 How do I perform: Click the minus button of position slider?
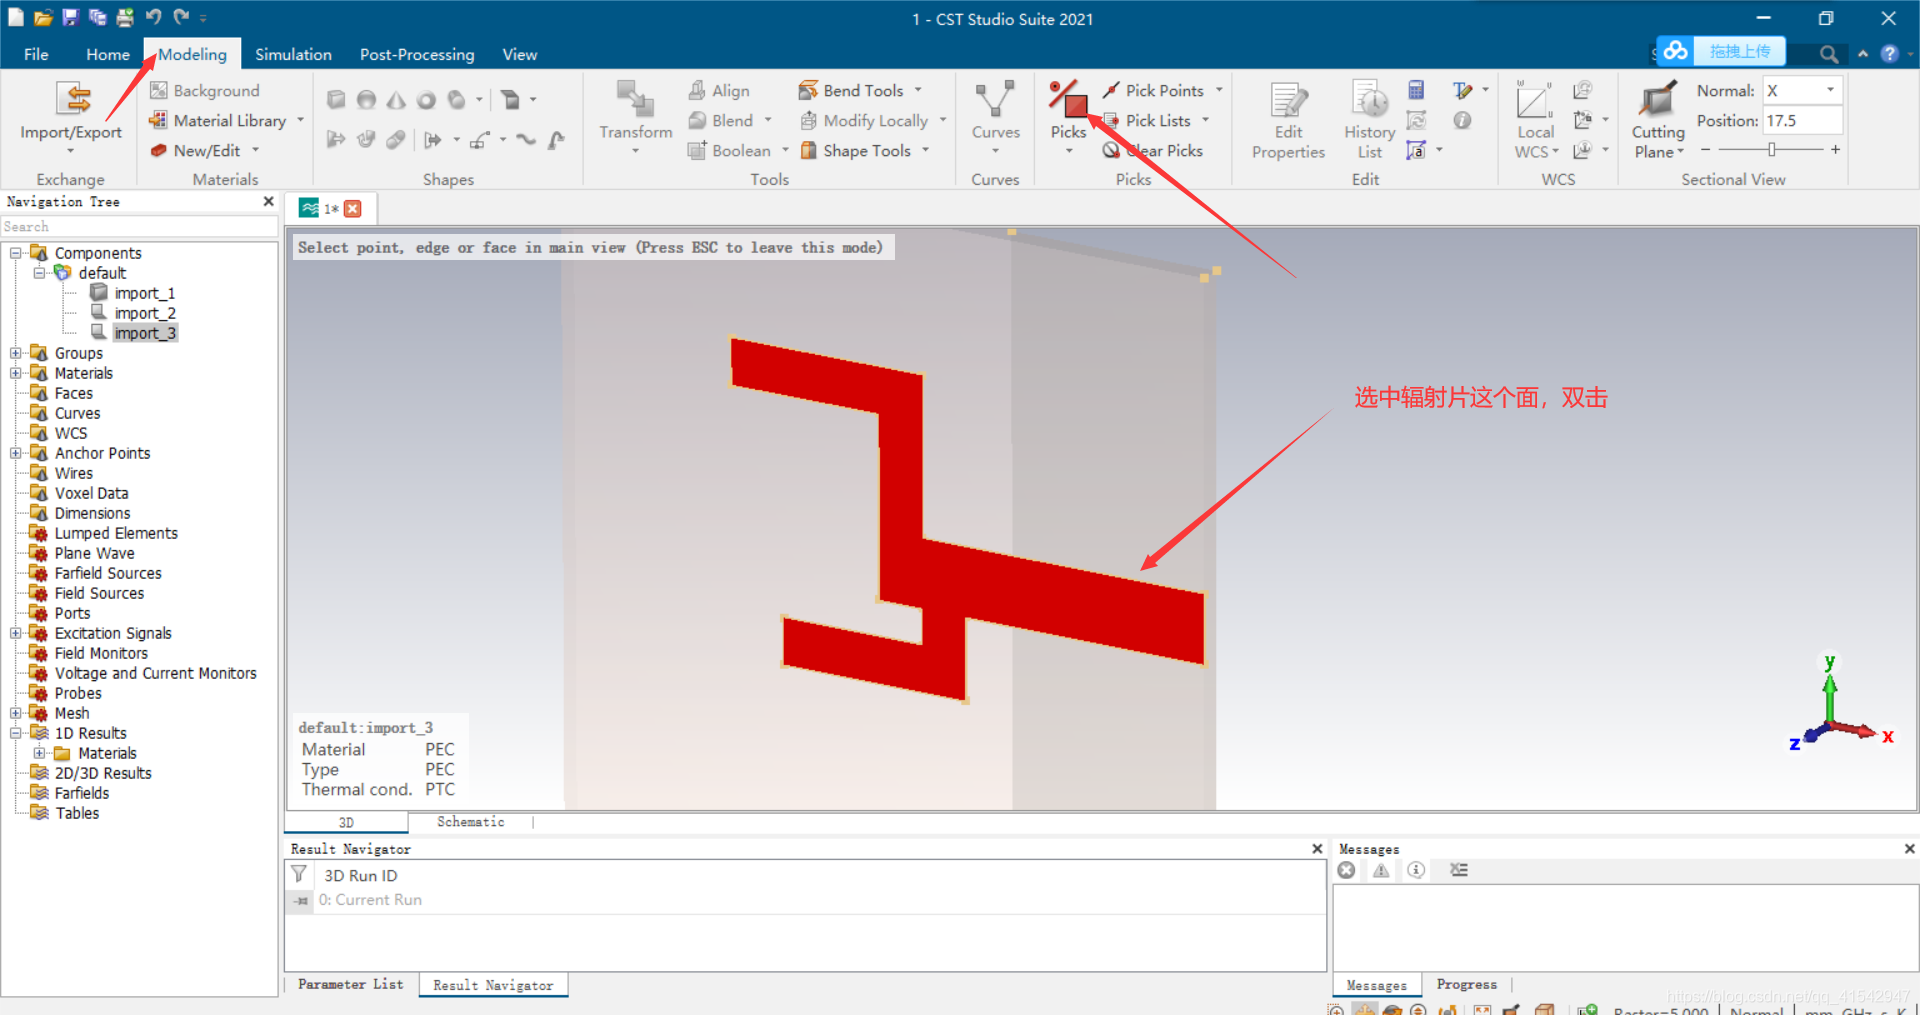pyautogui.click(x=1705, y=149)
